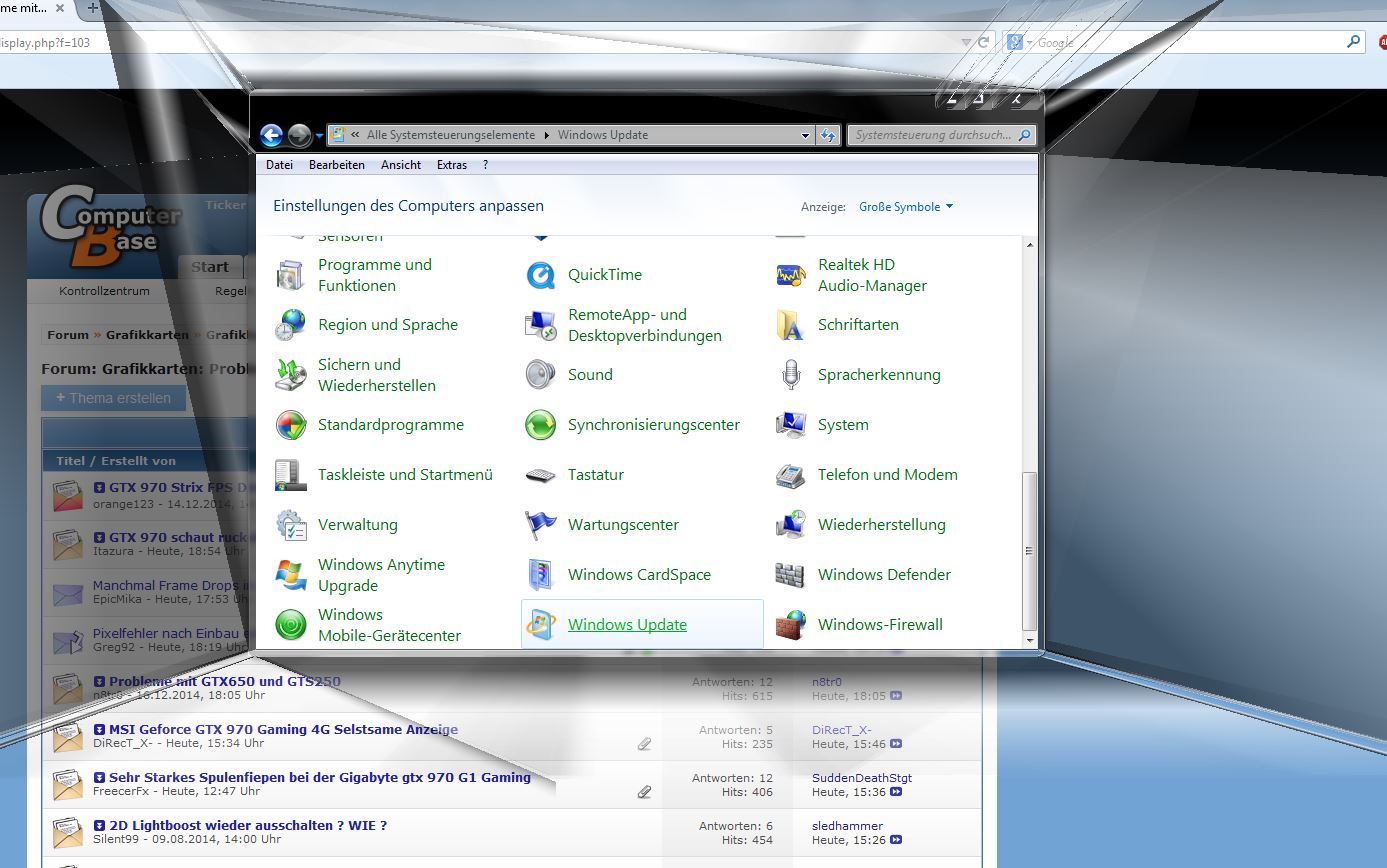Open a new browser tab with plus button
This screenshot has width=1387, height=868.
coord(93,7)
